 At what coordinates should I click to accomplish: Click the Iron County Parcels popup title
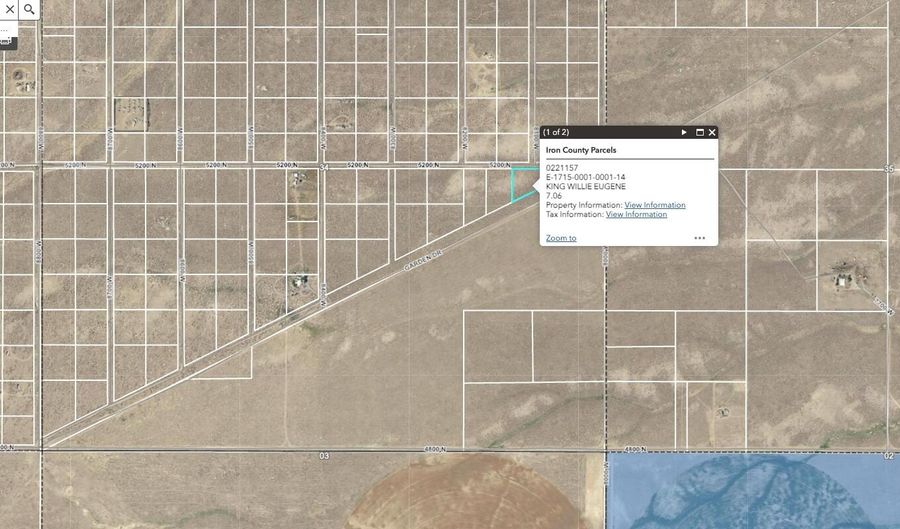[581, 150]
